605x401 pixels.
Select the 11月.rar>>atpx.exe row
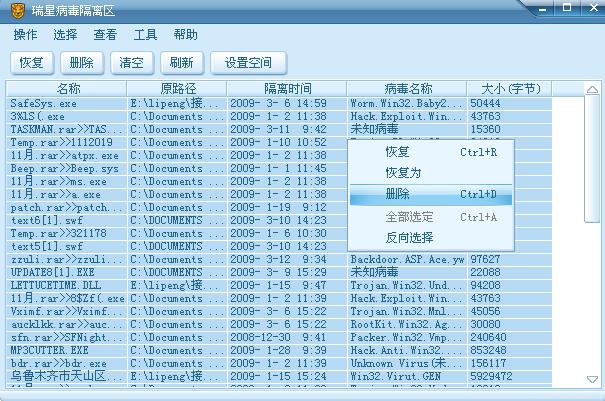(279, 156)
